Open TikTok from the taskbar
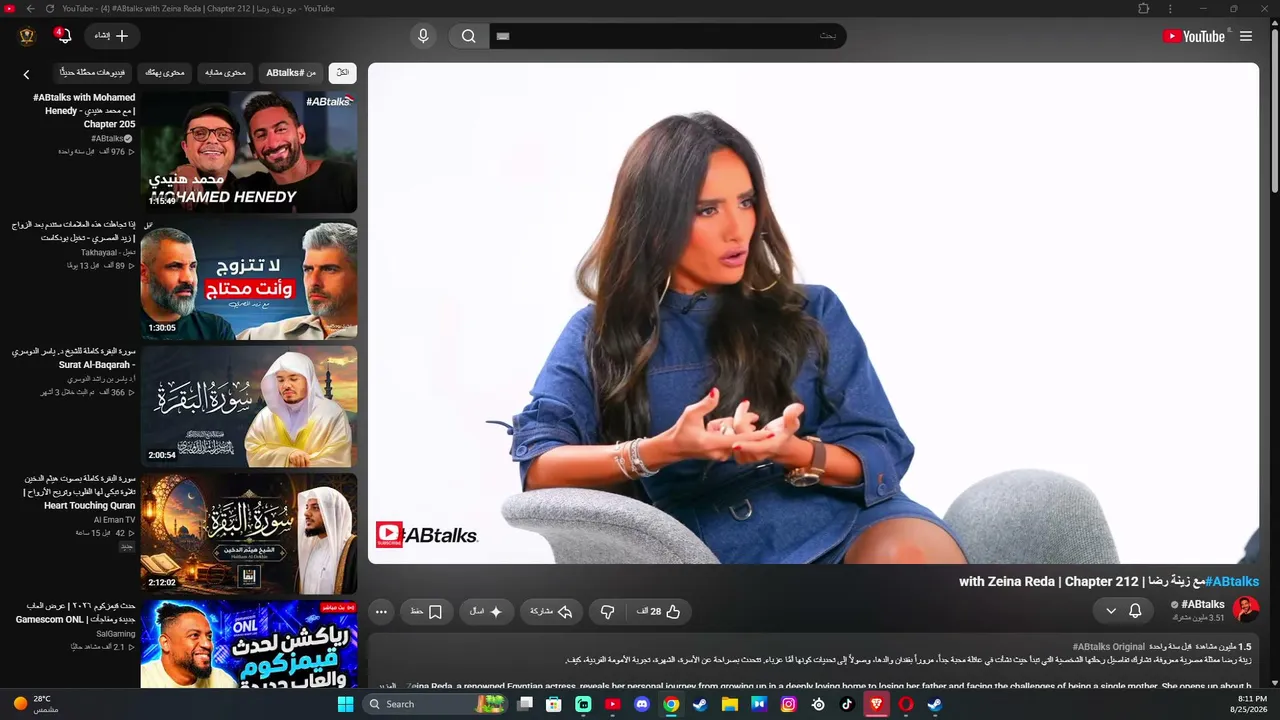This screenshot has height=720, width=1280. 847,704
